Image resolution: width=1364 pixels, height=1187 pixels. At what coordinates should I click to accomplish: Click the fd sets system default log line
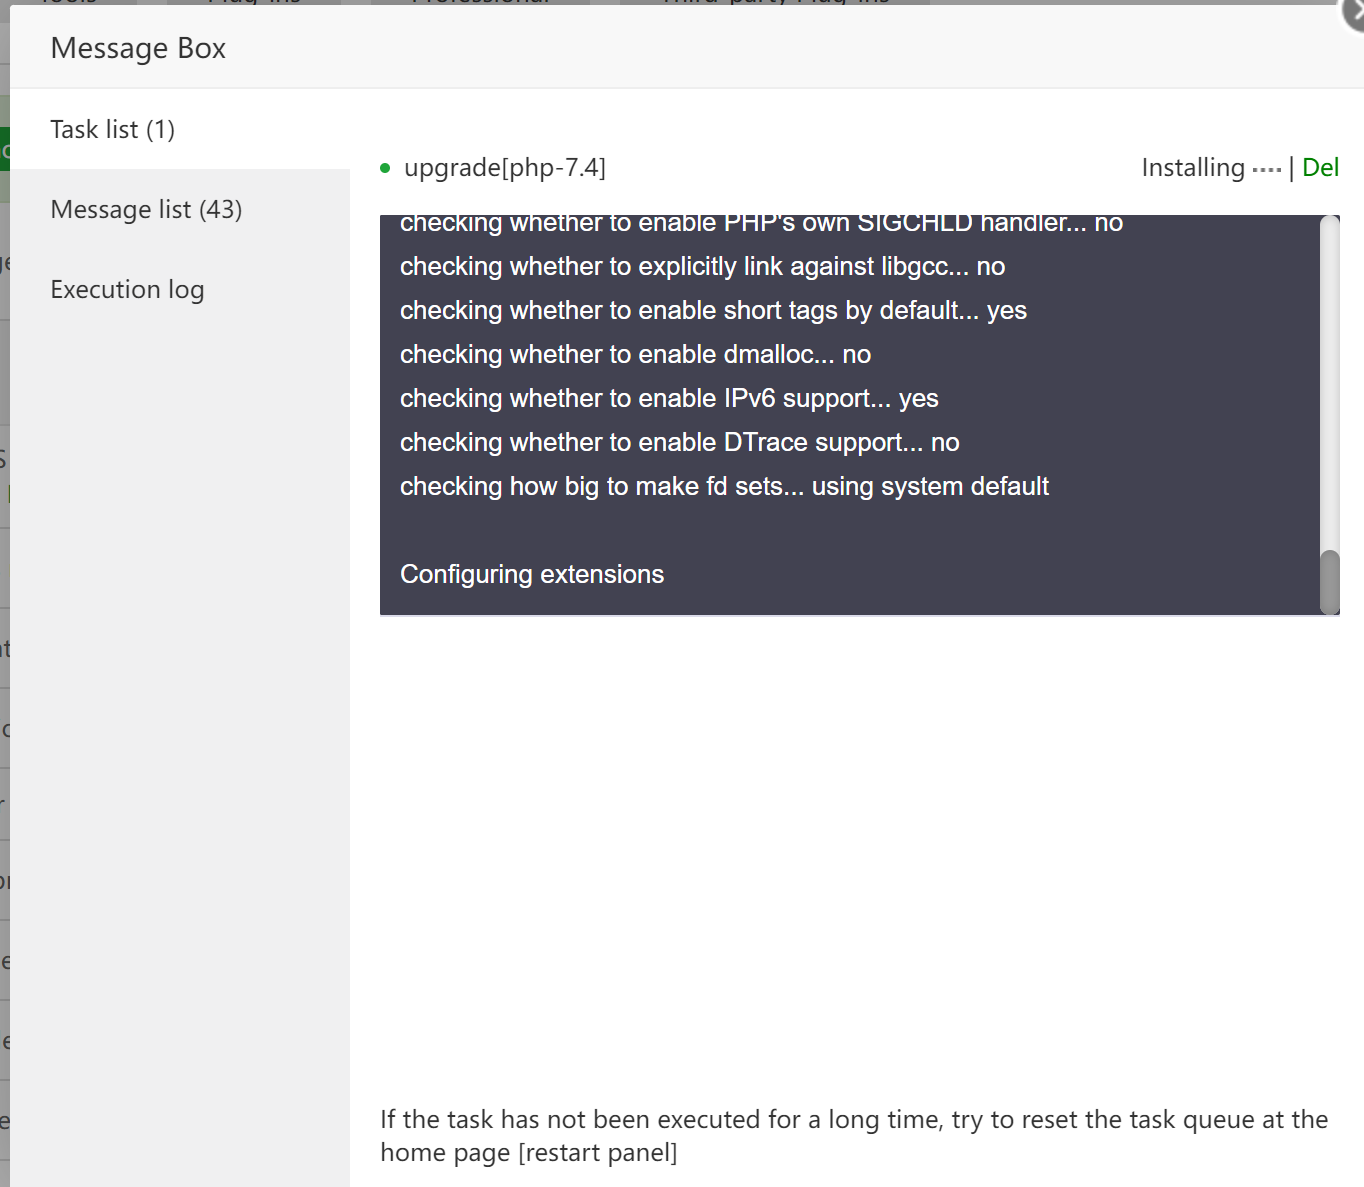pos(724,487)
